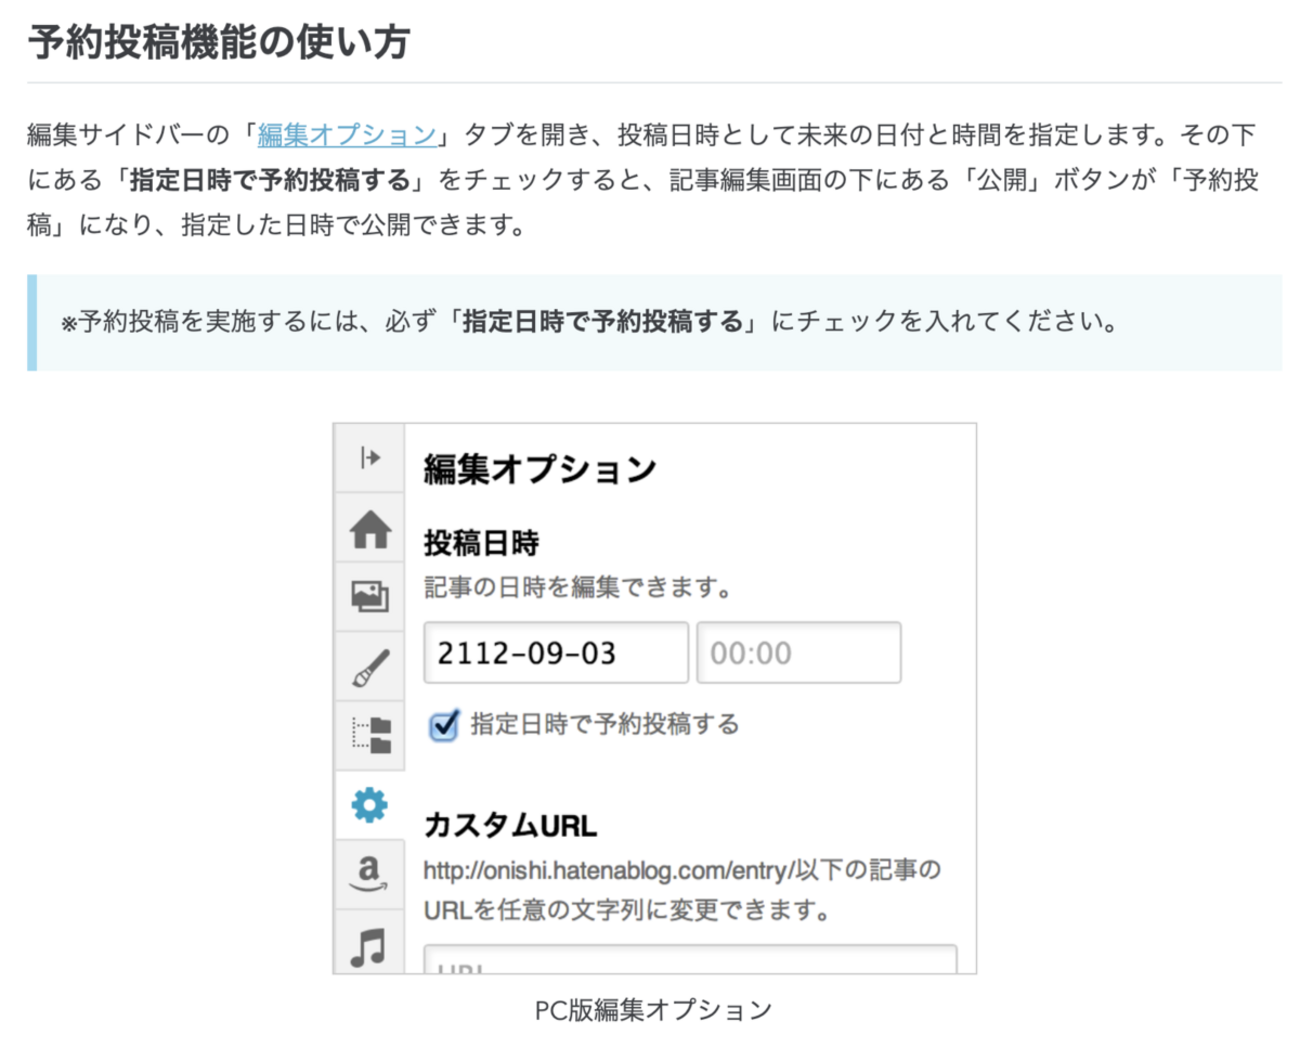This screenshot has height=1047, width=1300.
Task: Open the category folder tree icon
Action: pyautogui.click(x=370, y=735)
